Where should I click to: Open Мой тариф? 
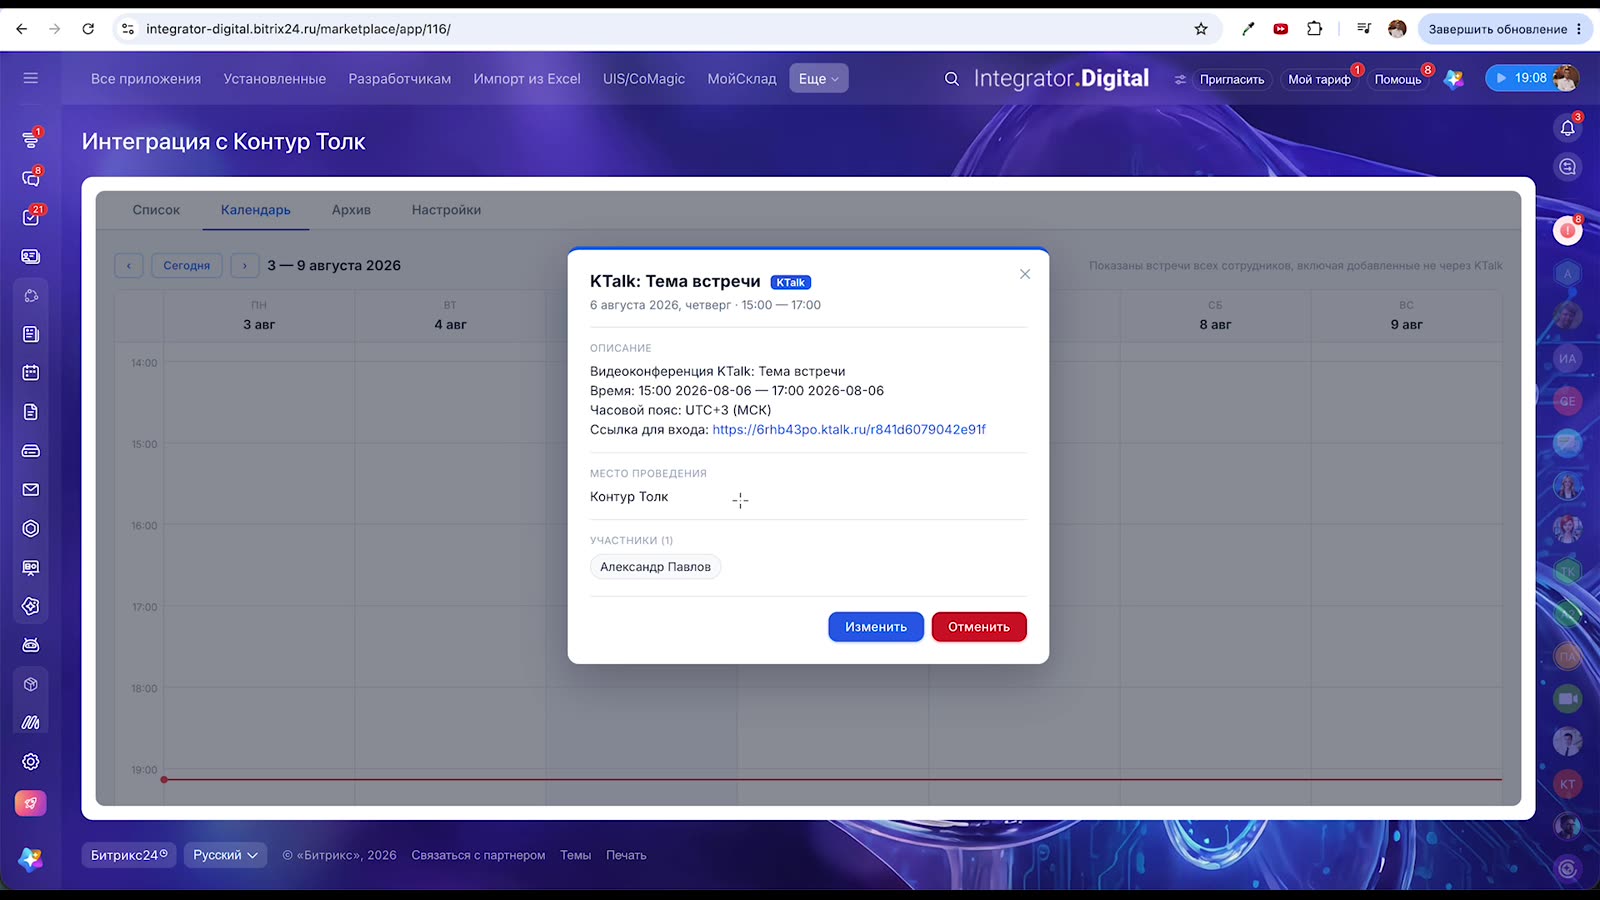1319,79
